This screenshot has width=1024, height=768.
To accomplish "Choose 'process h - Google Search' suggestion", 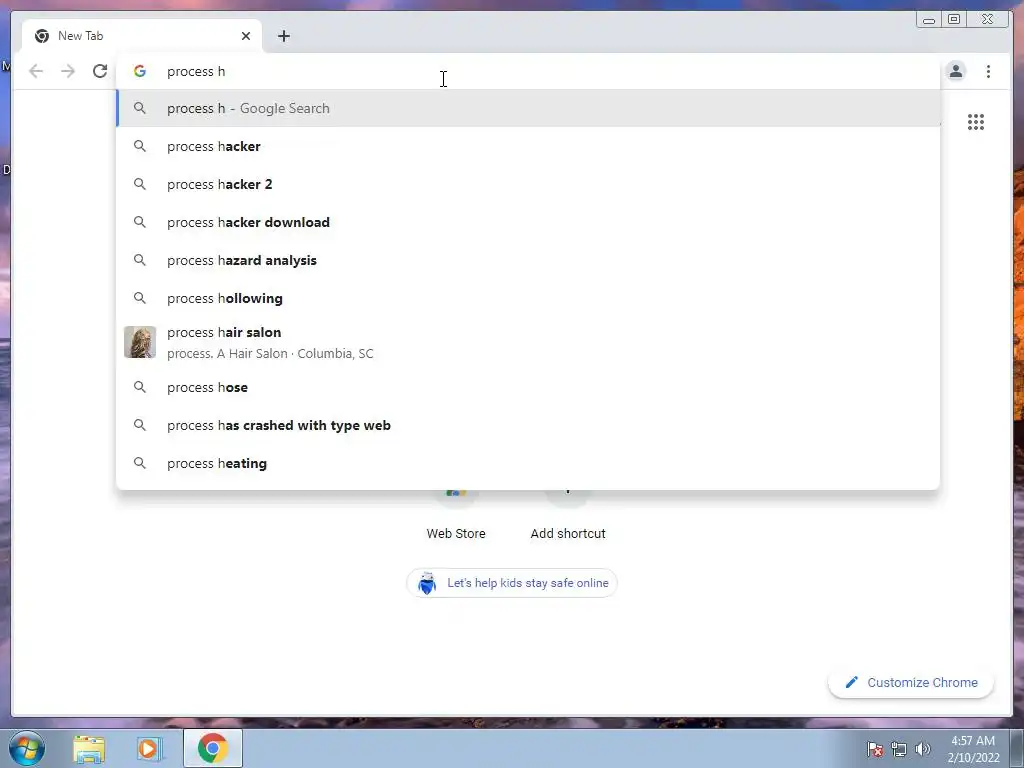I will (528, 108).
